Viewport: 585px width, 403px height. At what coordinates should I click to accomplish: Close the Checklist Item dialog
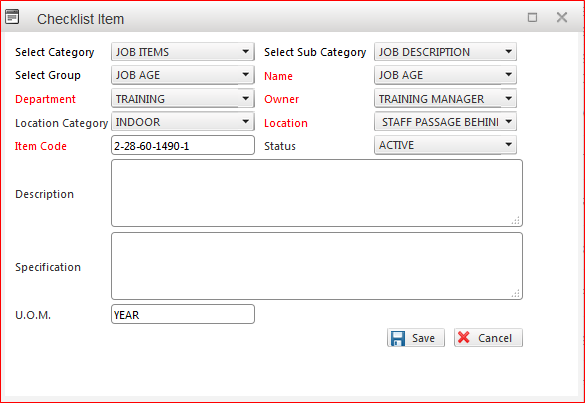(562, 17)
